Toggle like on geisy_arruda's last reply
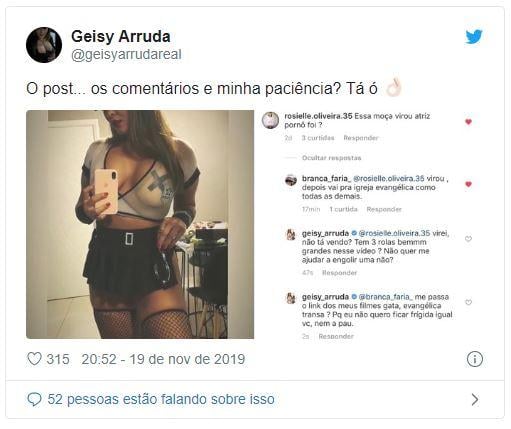 [468, 302]
